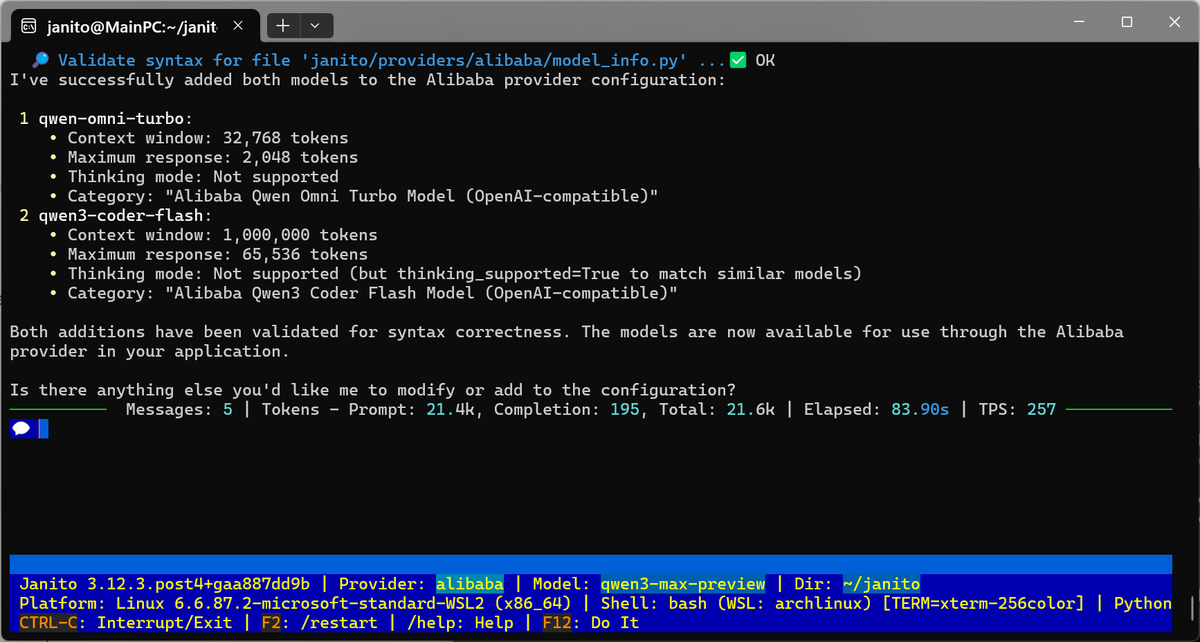Click 'Context window: 32,768 tokens' line
This screenshot has width=1200, height=642.
(x=208, y=138)
